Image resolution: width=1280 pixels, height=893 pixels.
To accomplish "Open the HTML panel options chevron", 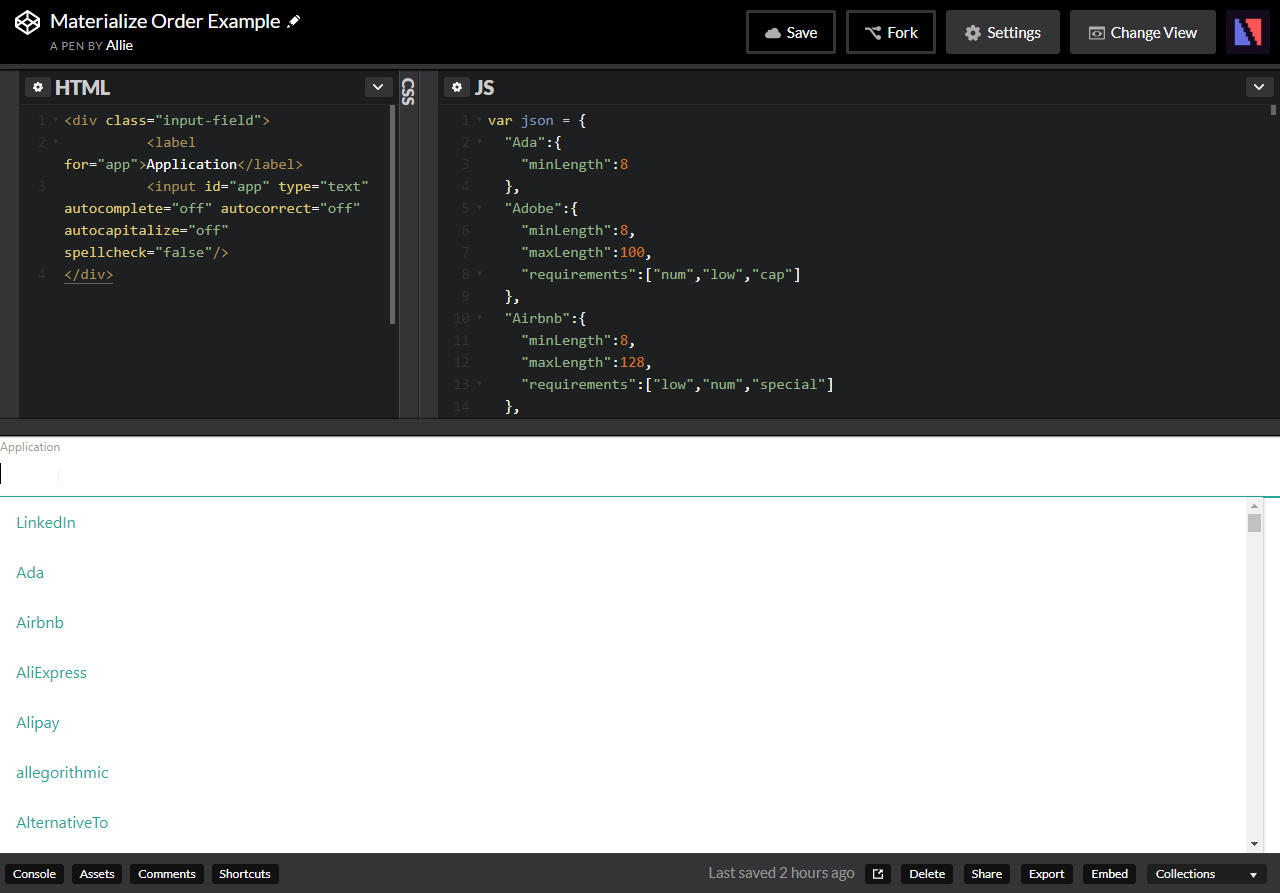I will tap(378, 87).
